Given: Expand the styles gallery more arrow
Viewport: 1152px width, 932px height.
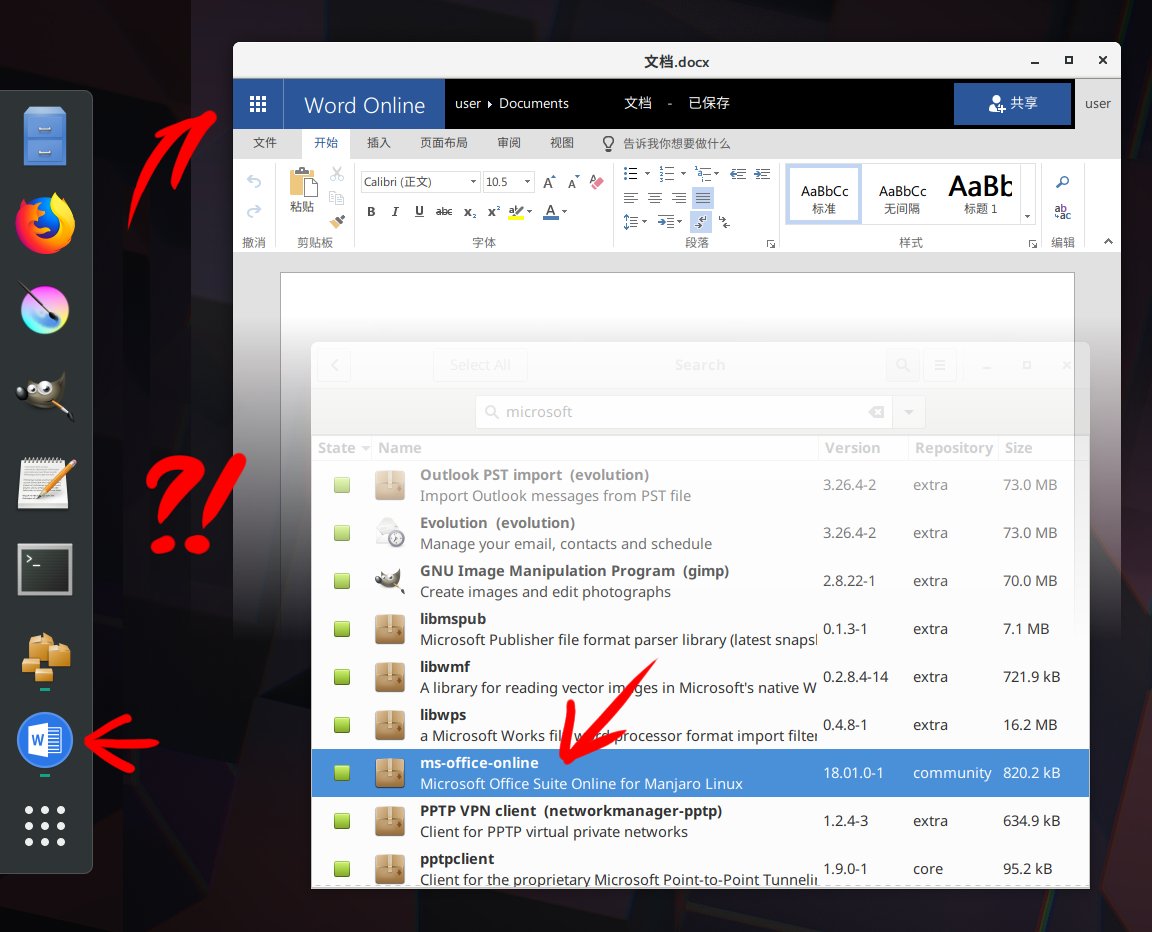Looking at the screenshot, I should 1027,216.
